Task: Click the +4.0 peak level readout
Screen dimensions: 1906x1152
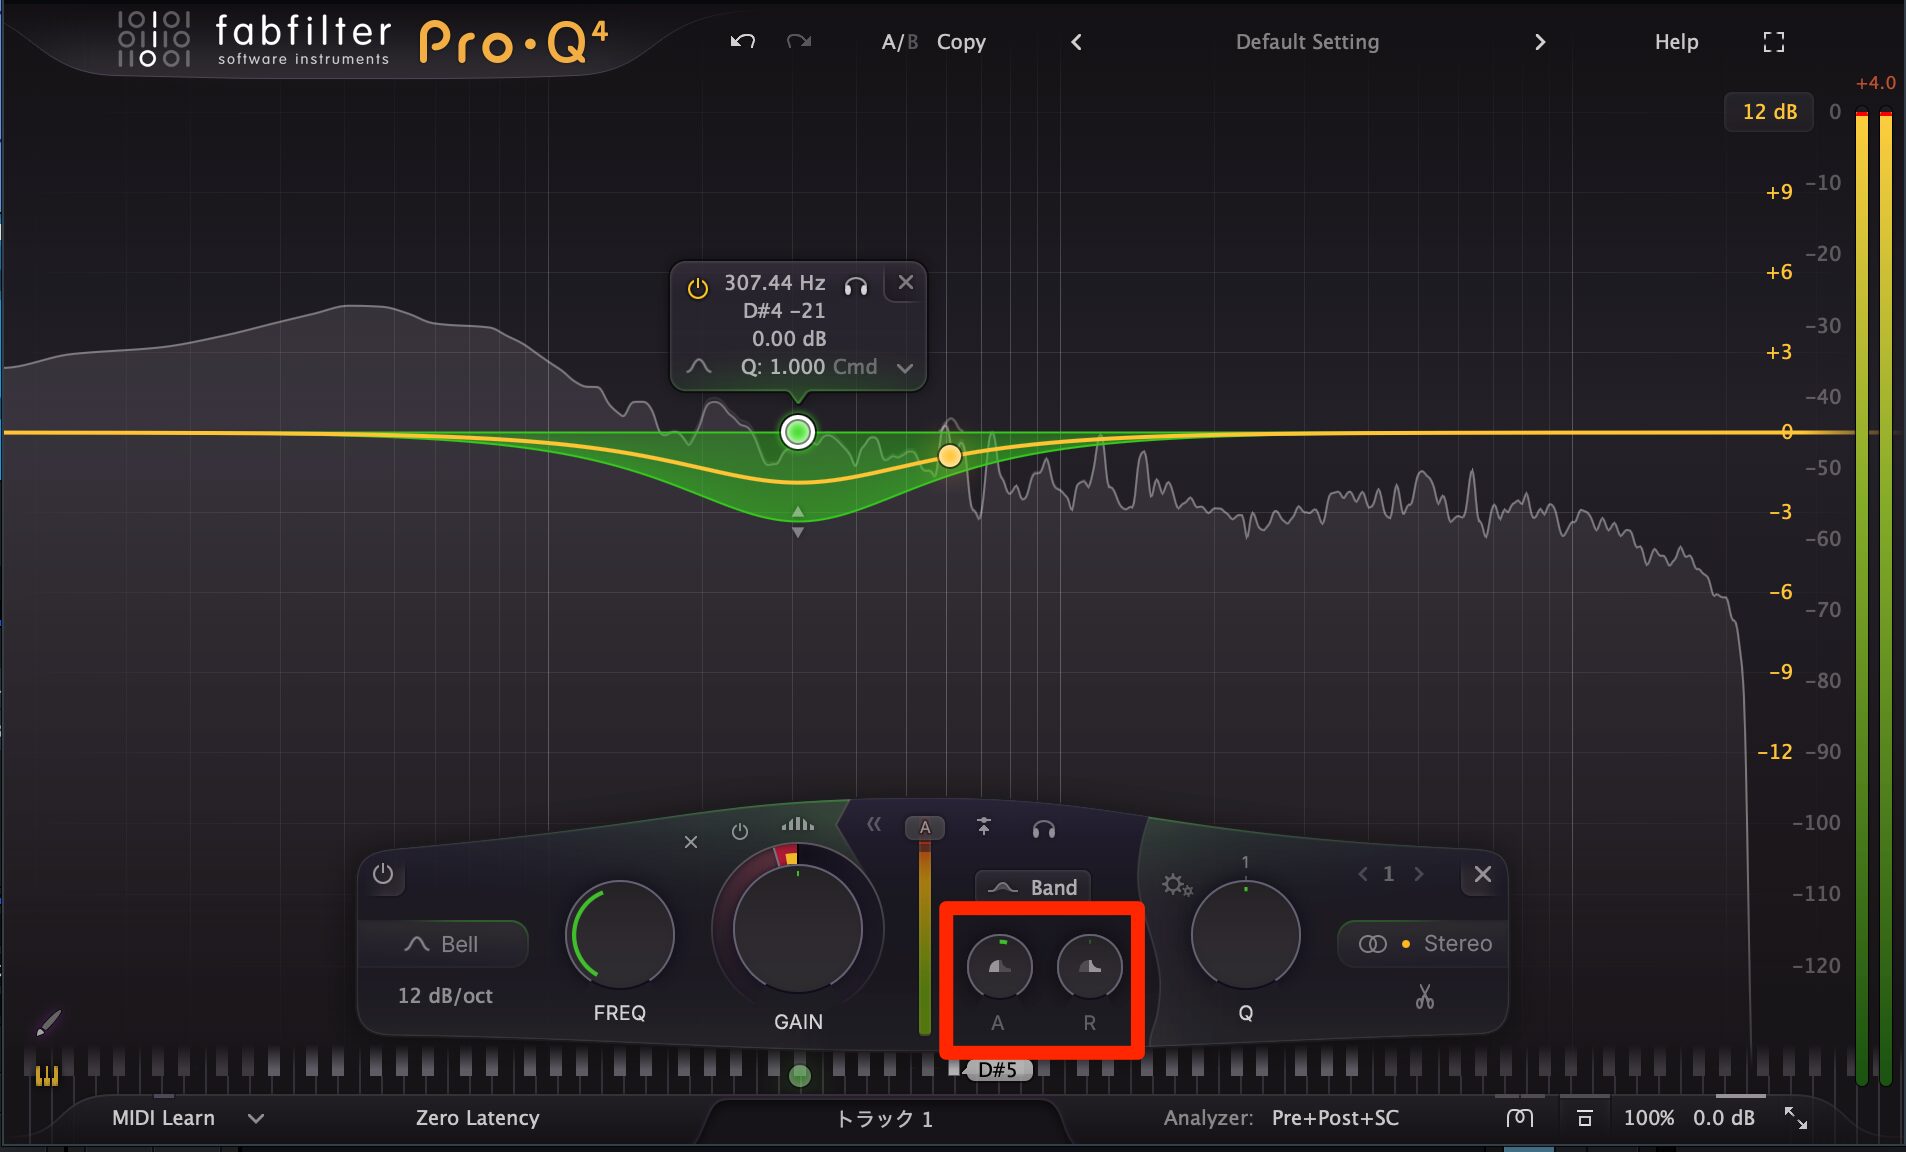Action: [x=1875, y=83]
